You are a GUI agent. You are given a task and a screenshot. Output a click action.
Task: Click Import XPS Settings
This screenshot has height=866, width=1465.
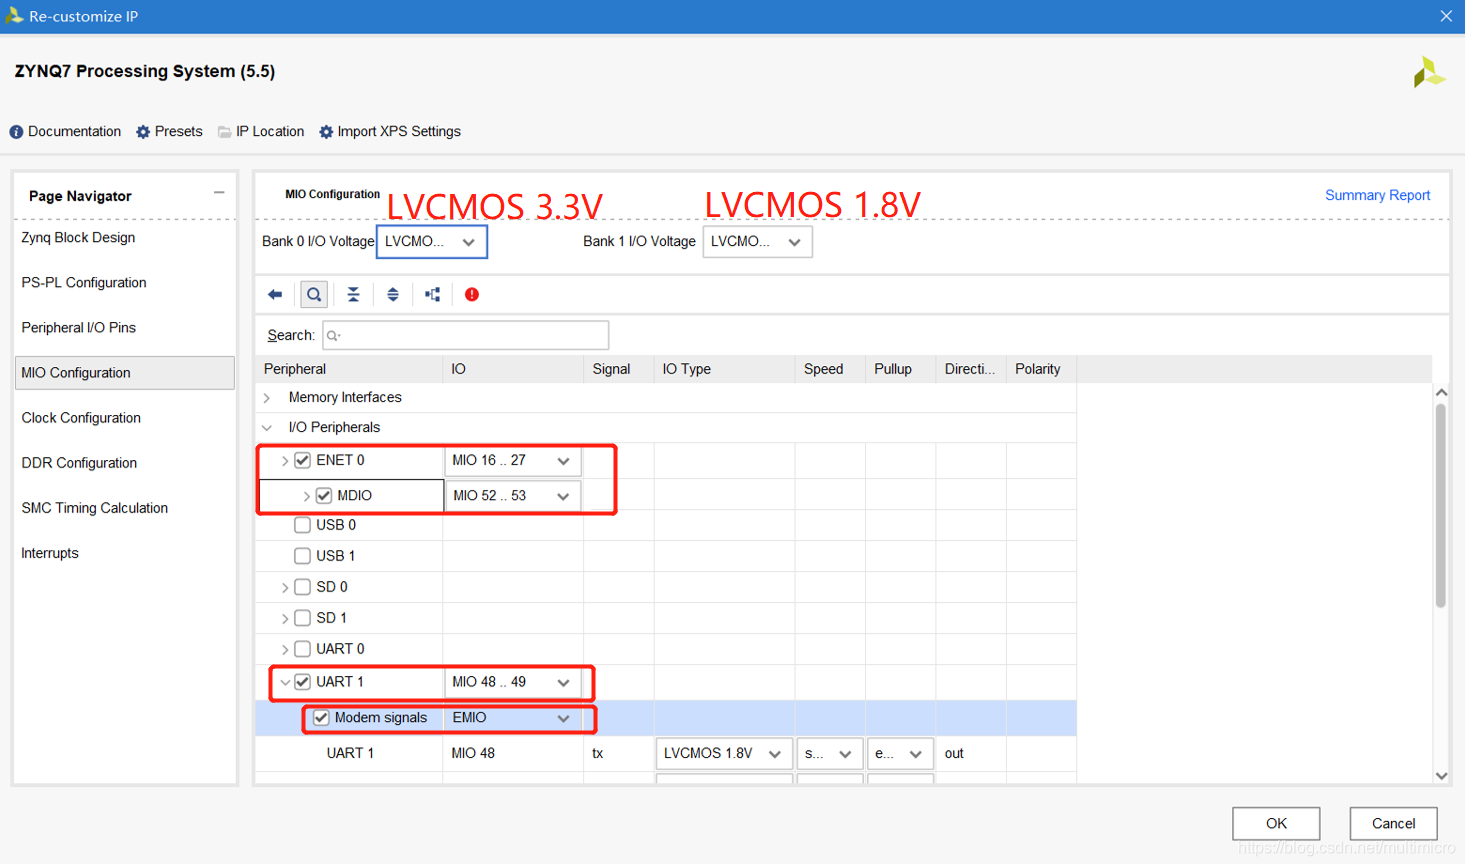click(390, 132)
